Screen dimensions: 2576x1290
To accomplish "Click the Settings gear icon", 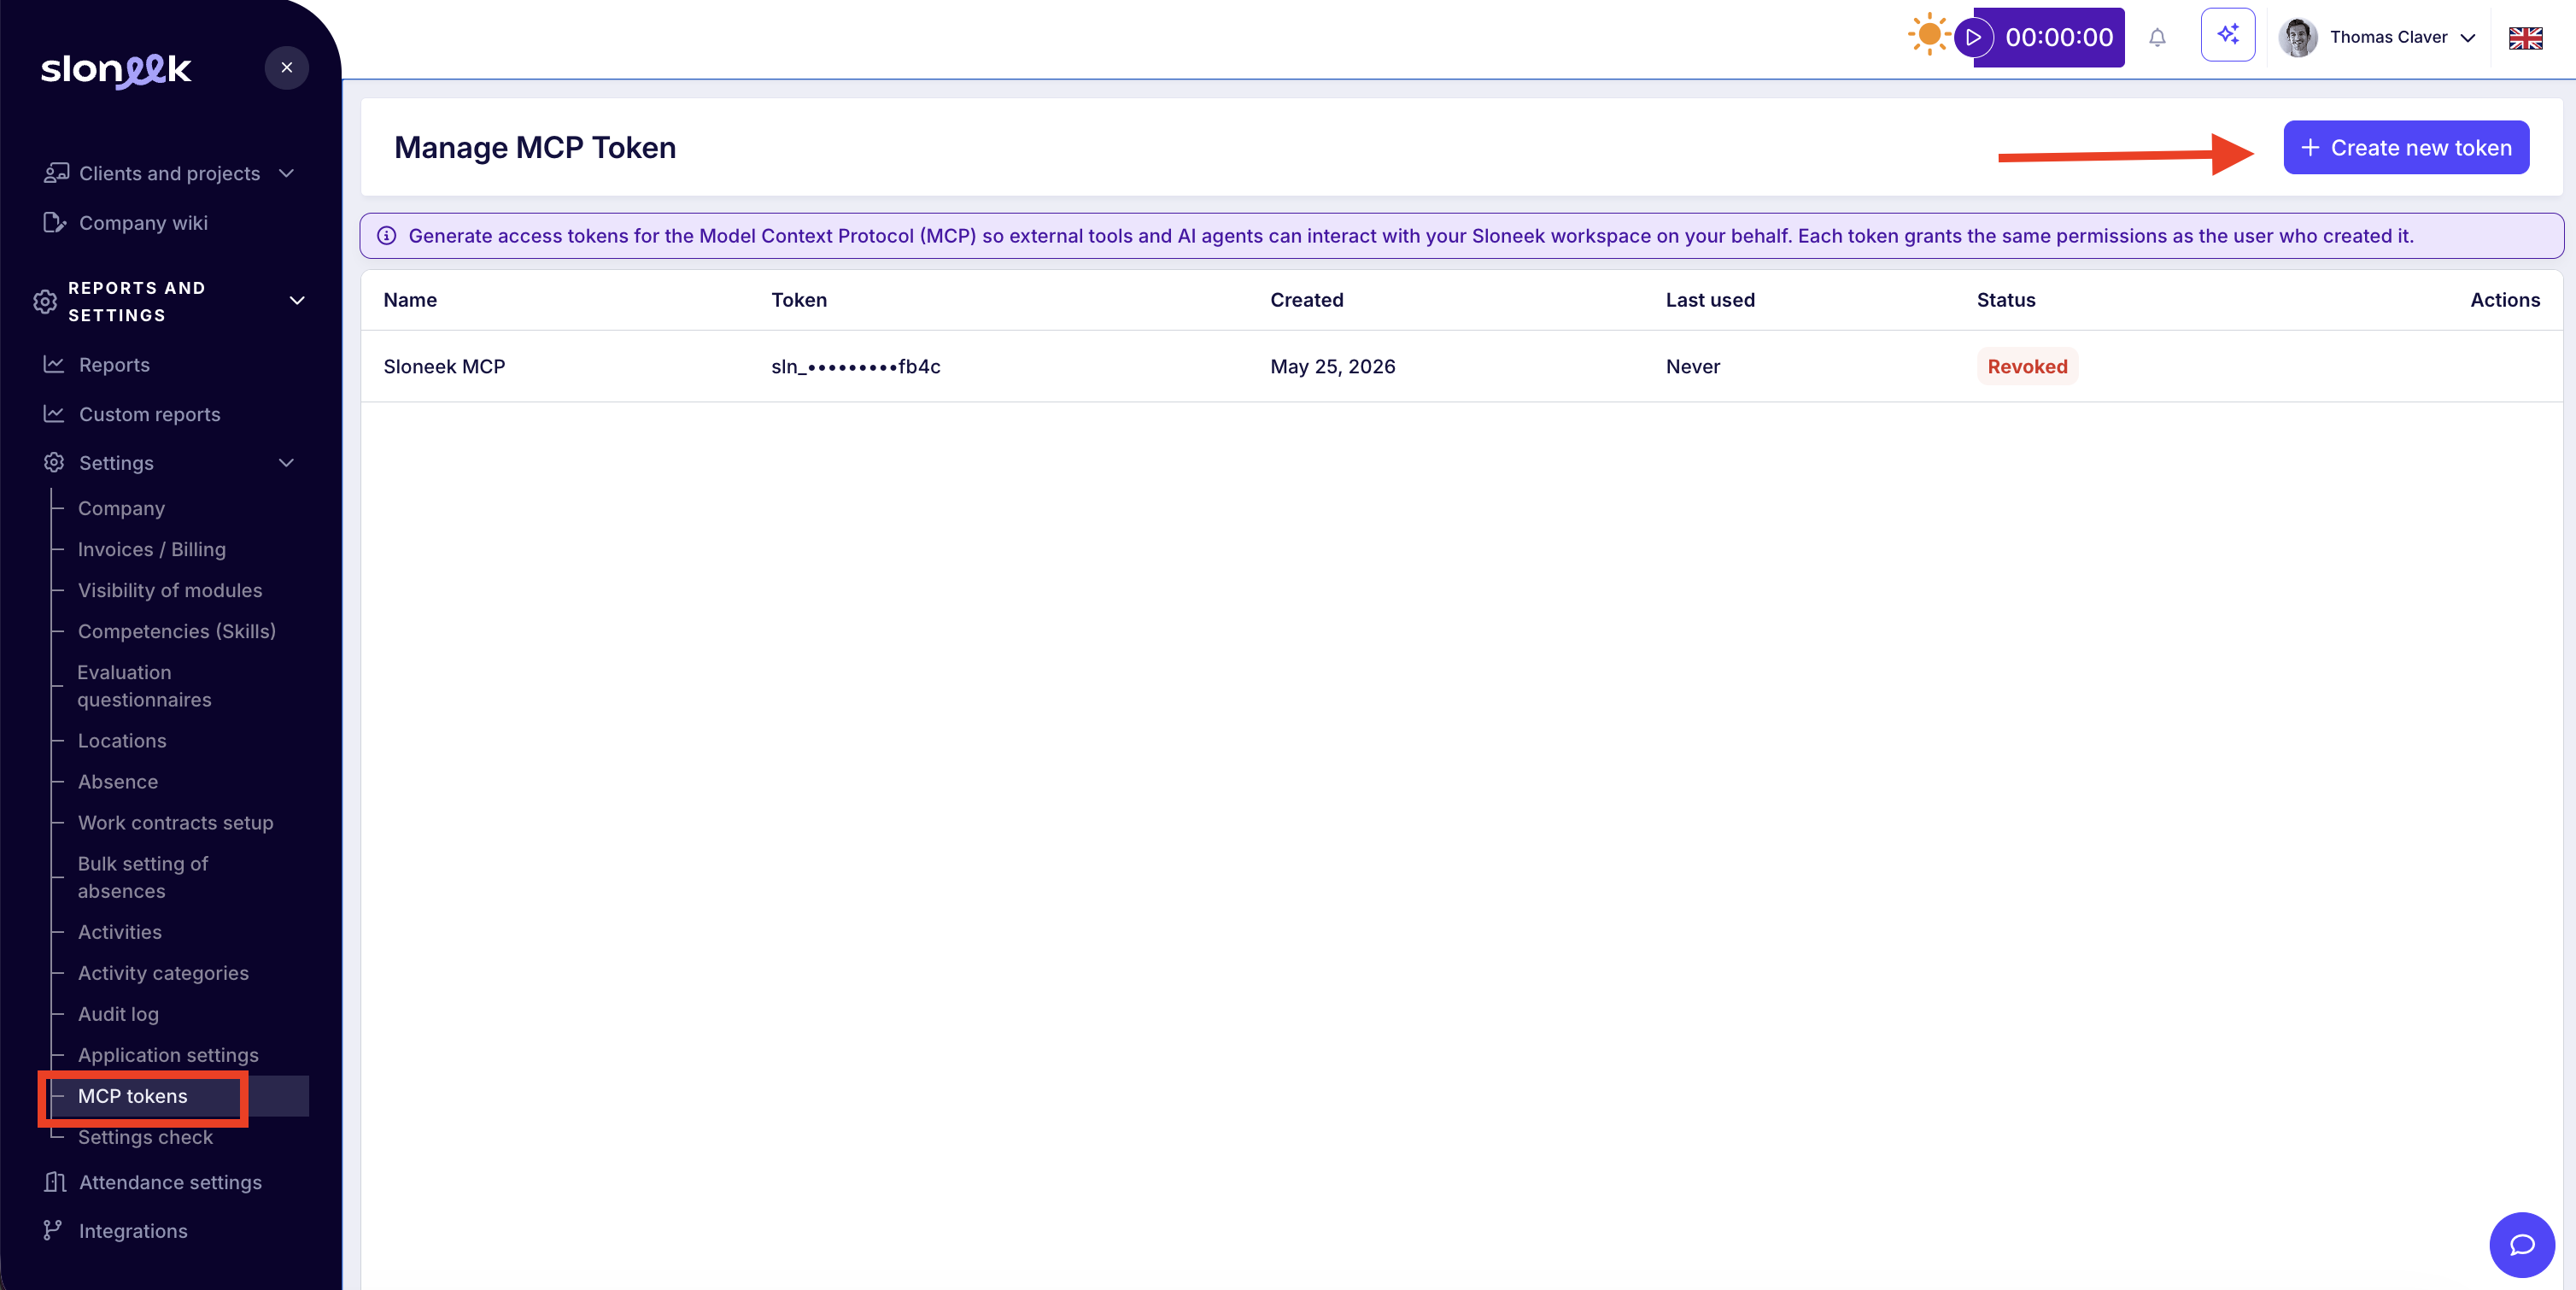I will tap(54, 462).
